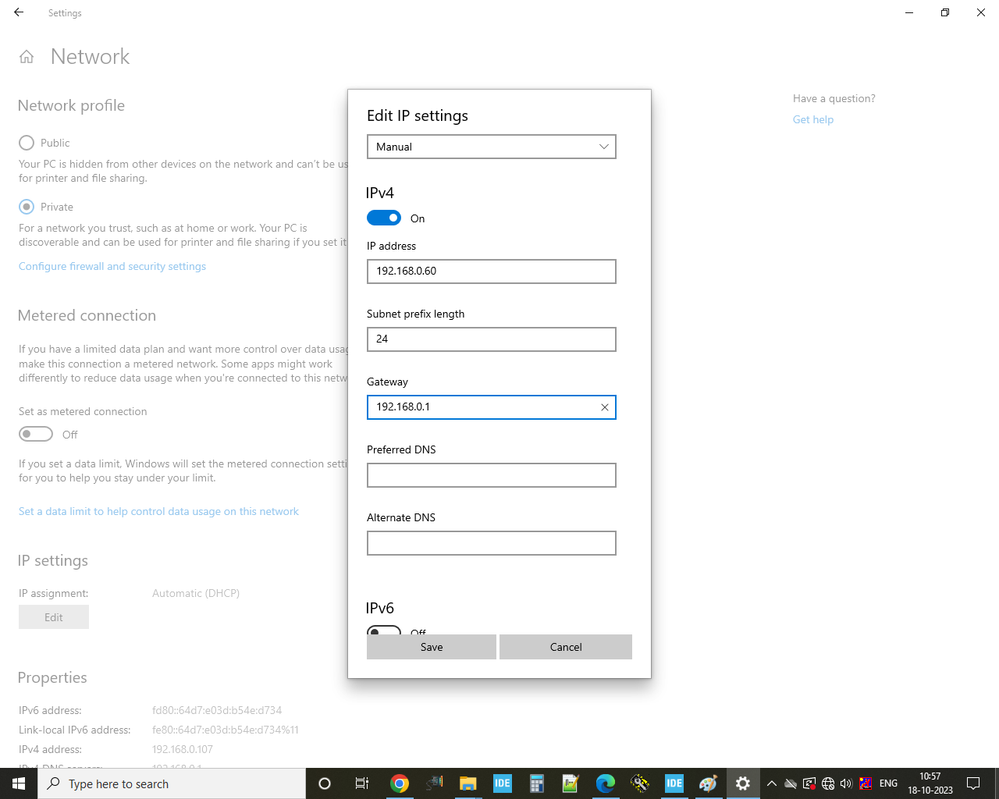Open the Manual IP settings dropdown
999x799 pixels.
click(x=491, y=147)
